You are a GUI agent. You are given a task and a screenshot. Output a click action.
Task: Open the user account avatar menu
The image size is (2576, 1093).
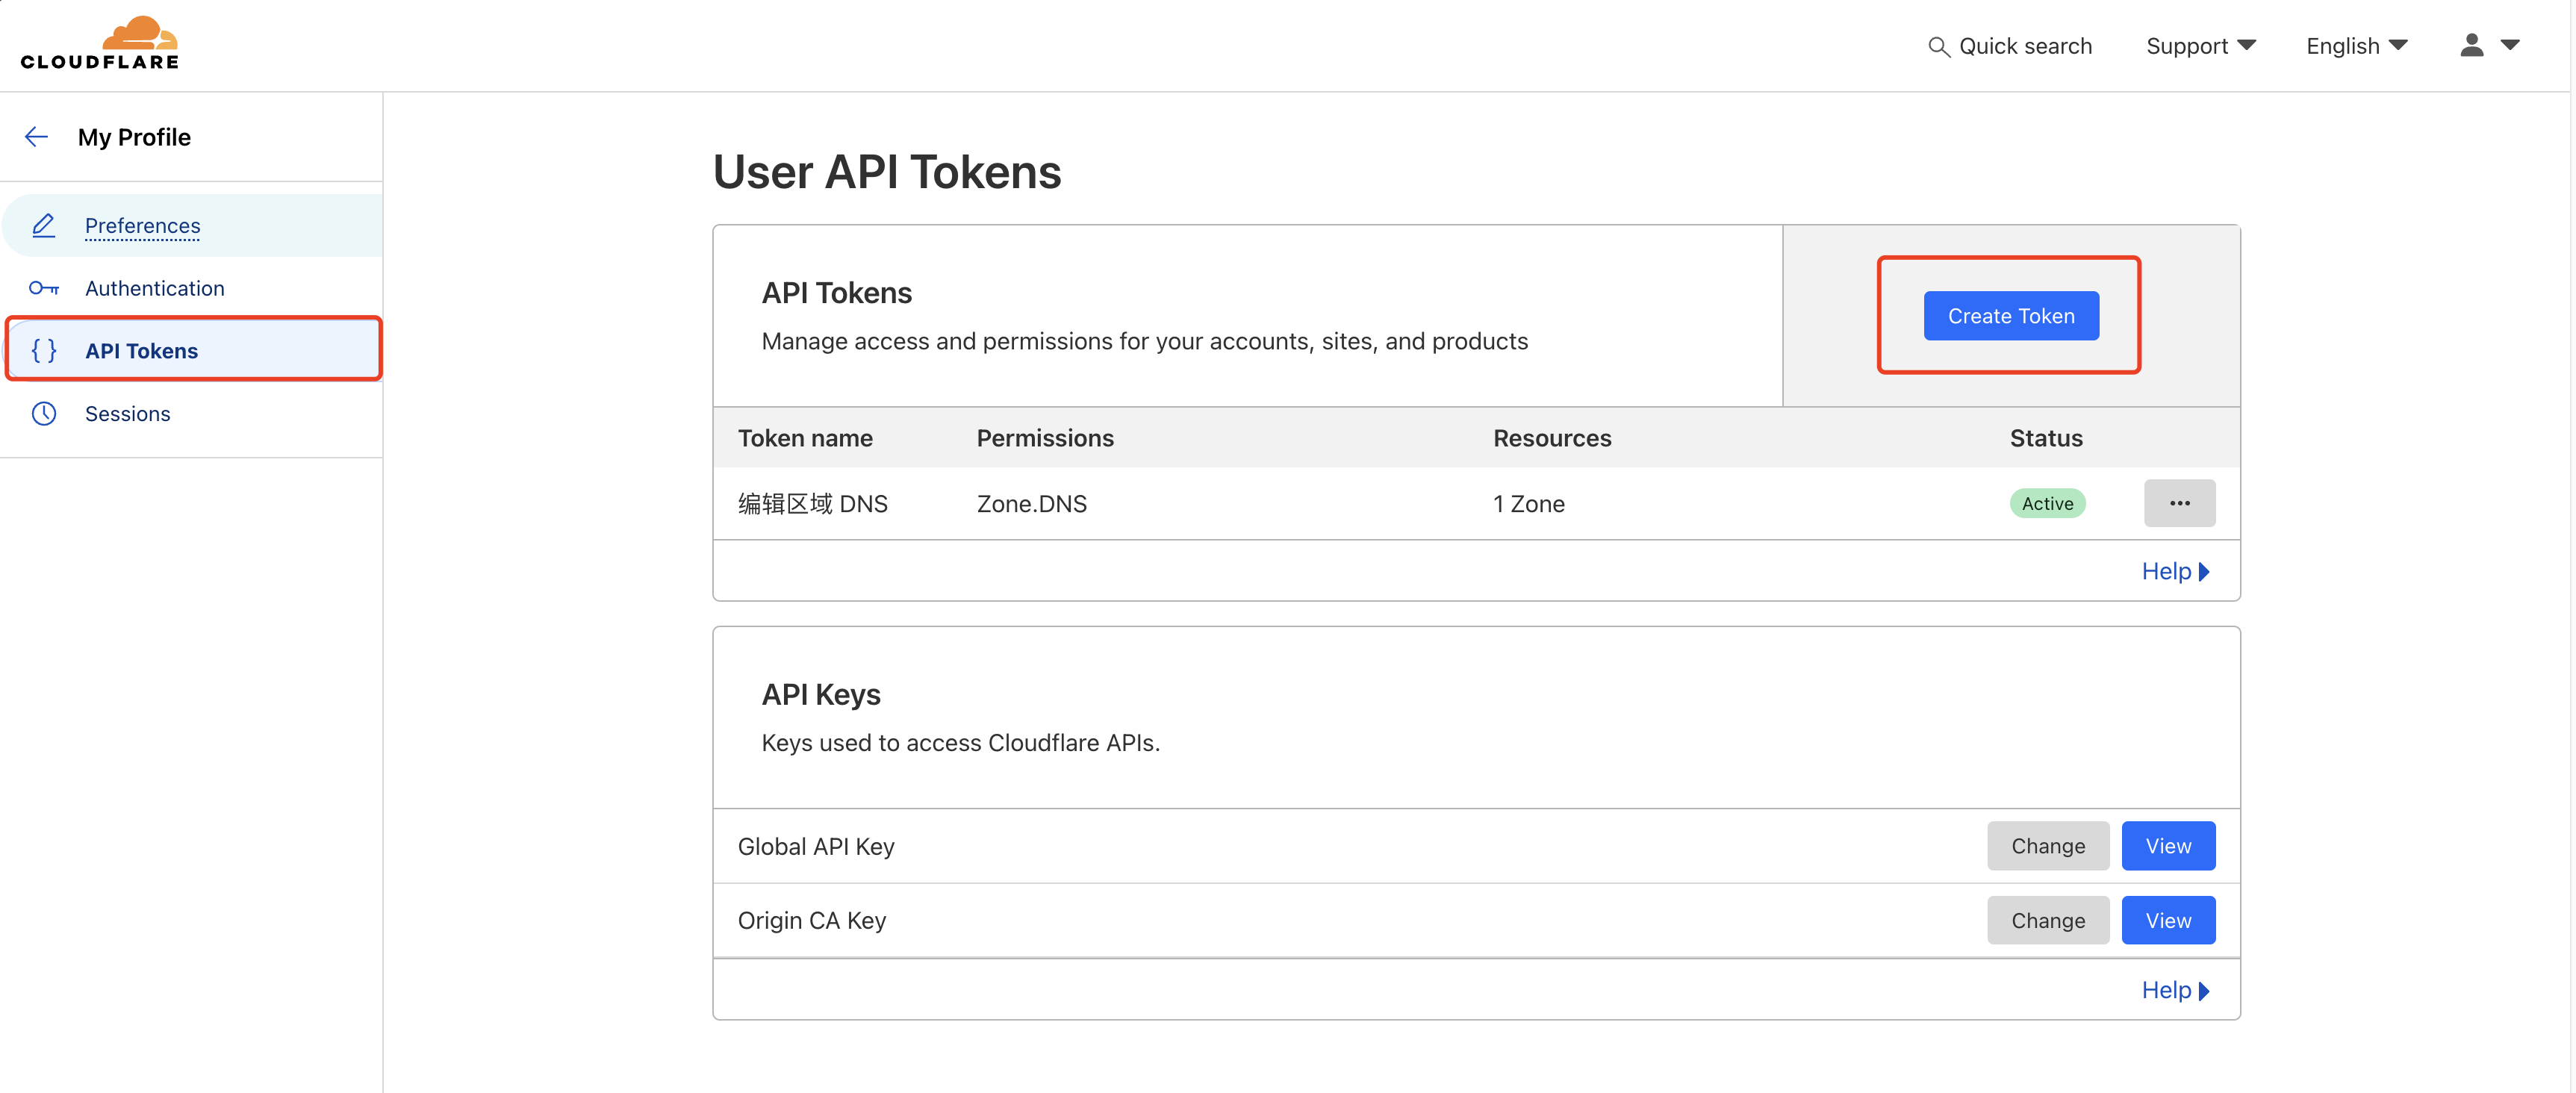click(x=2489, y=45)
